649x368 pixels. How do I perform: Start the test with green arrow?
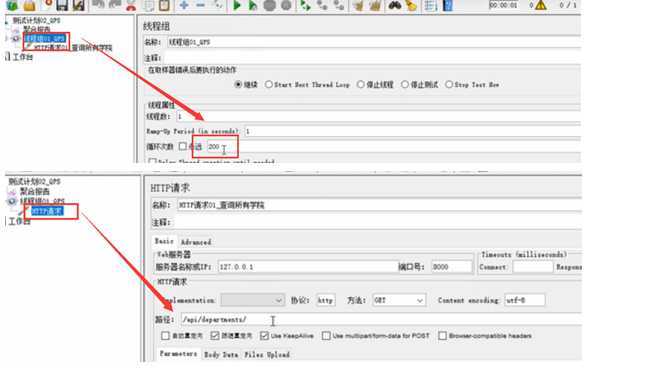(237, 5)
